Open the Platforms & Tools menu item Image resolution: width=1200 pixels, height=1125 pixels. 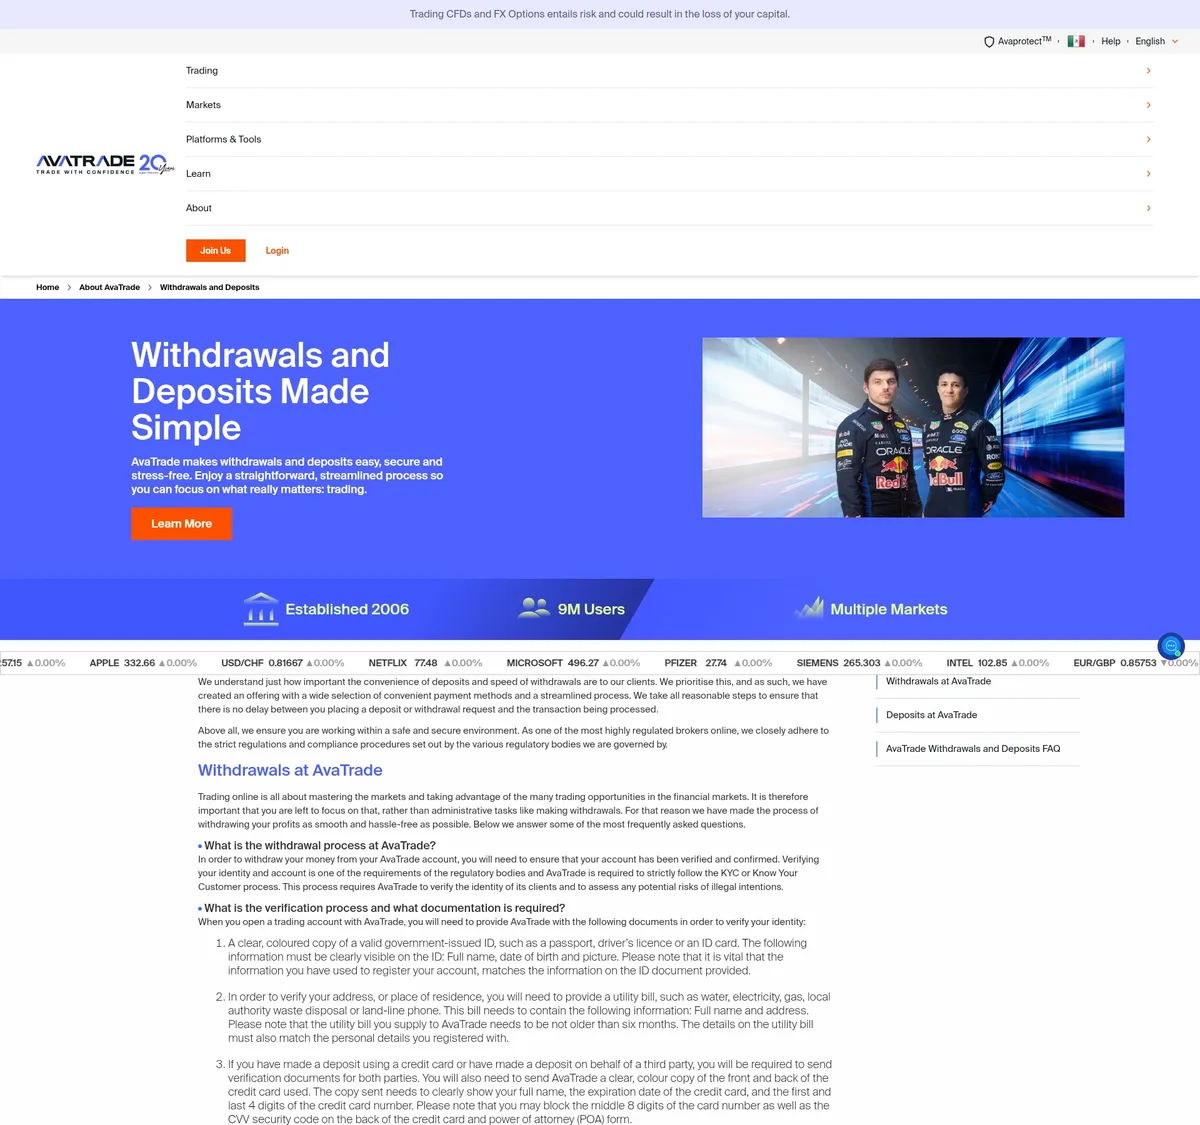tap(669, 140)
